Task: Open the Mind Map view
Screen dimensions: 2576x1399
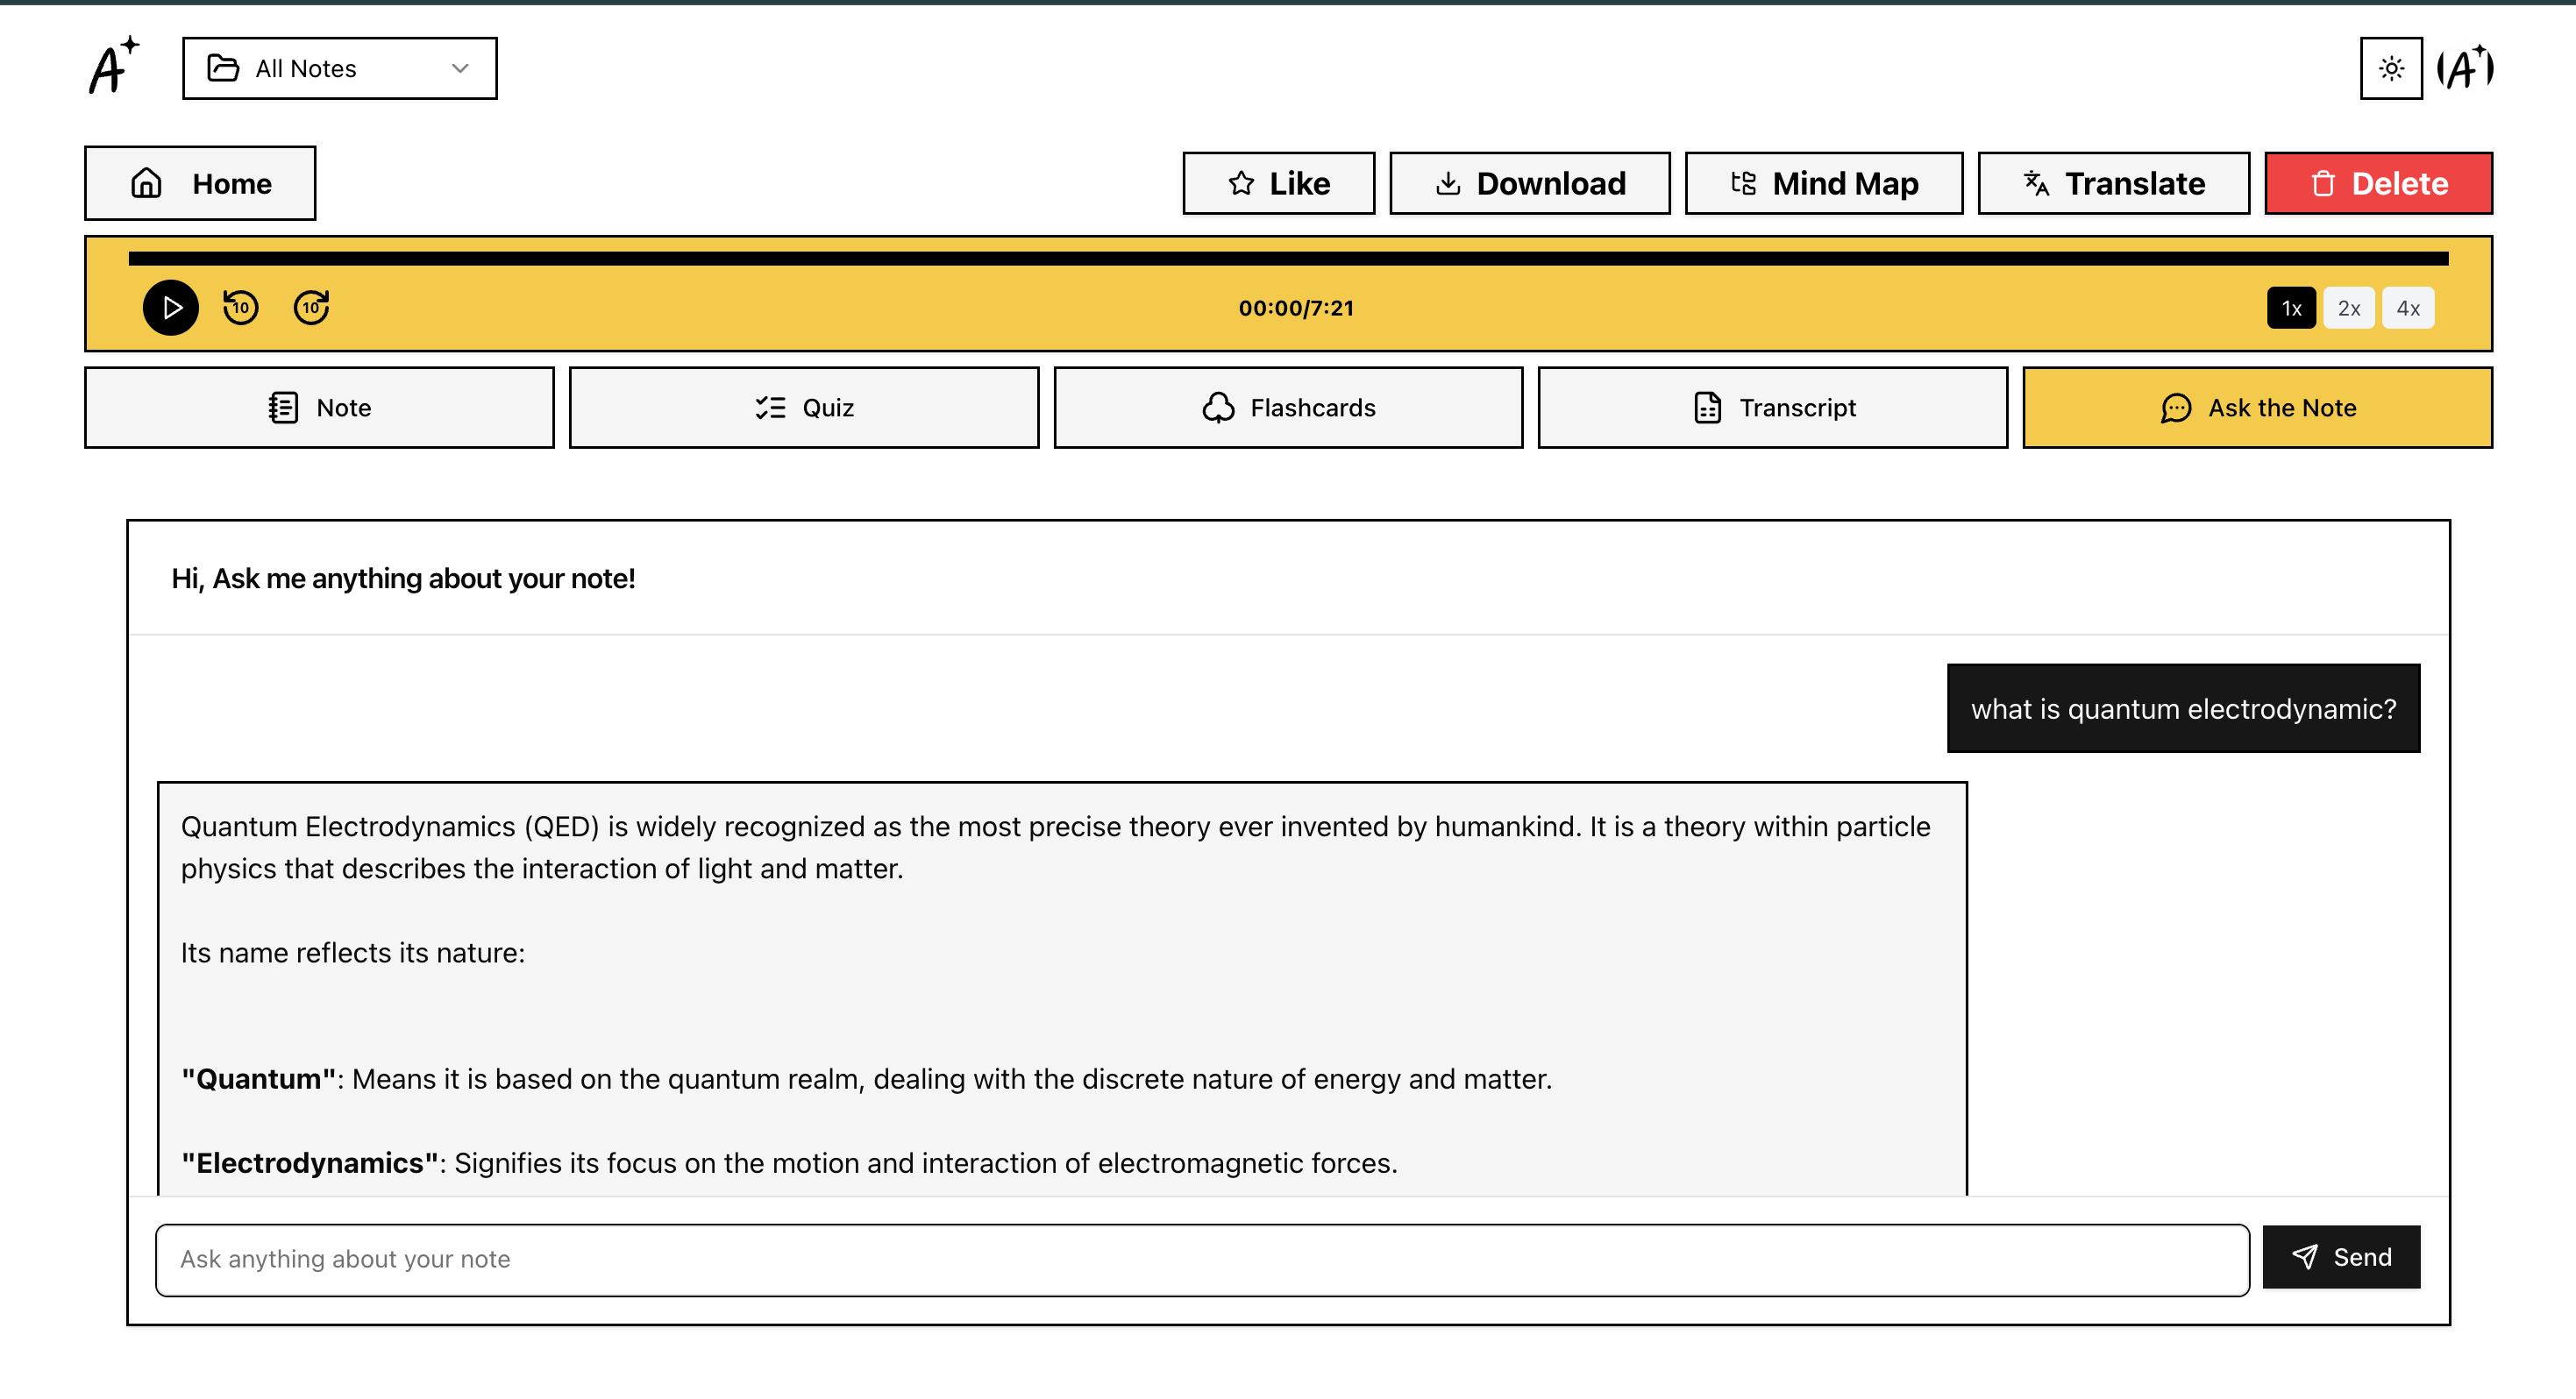Action: pos(1823,183)
